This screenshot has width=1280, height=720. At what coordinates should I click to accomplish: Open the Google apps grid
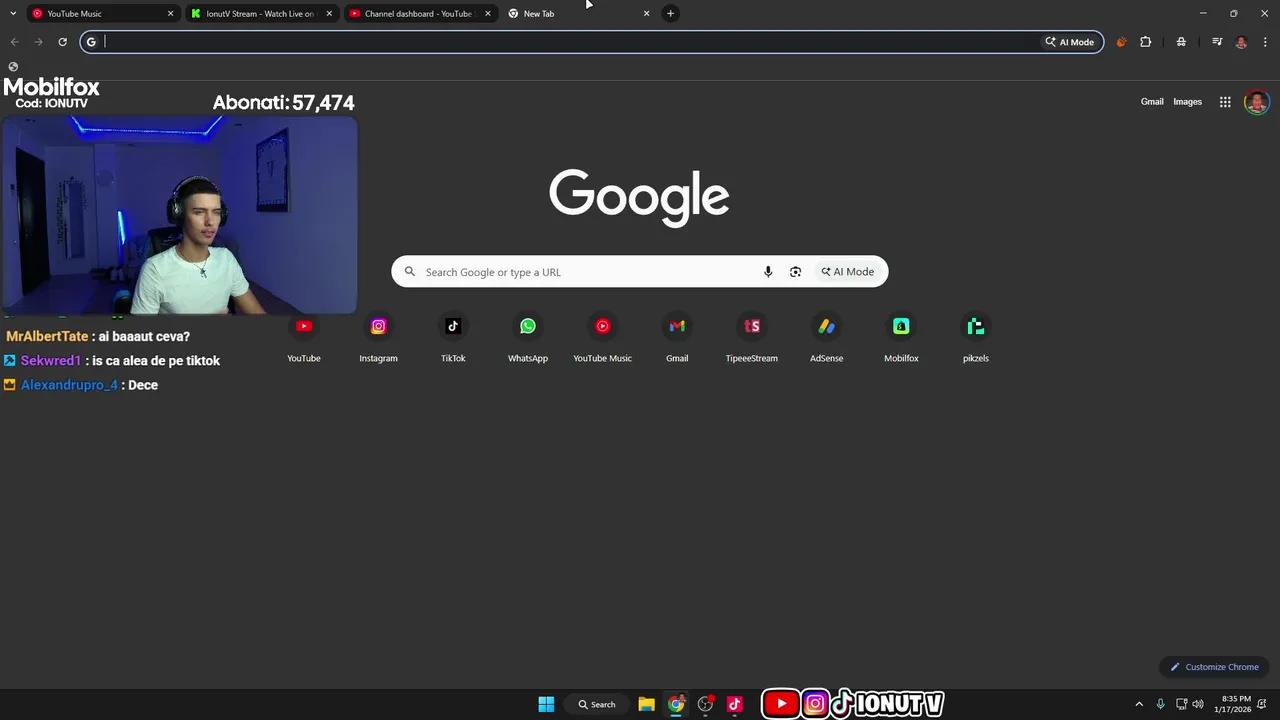coord(1225,102)
